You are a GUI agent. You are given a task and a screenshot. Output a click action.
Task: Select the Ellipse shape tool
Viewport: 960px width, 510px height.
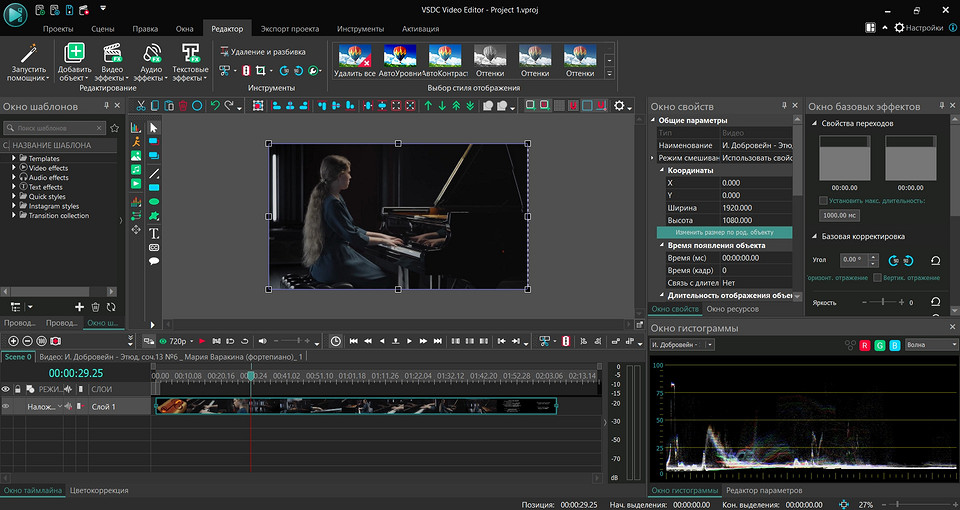pos(154,201)
